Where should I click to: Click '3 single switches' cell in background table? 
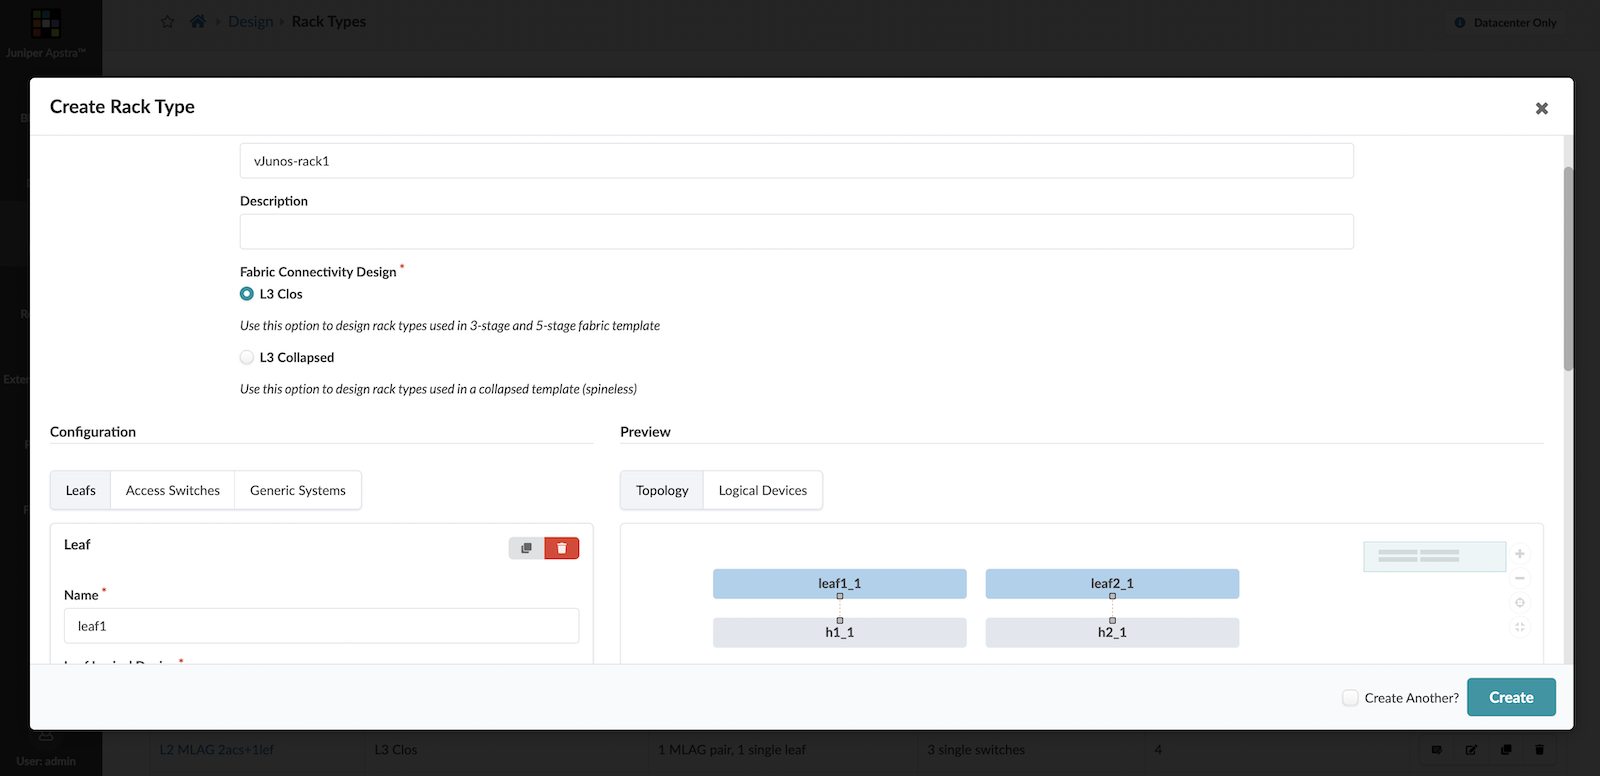(976, 750)
